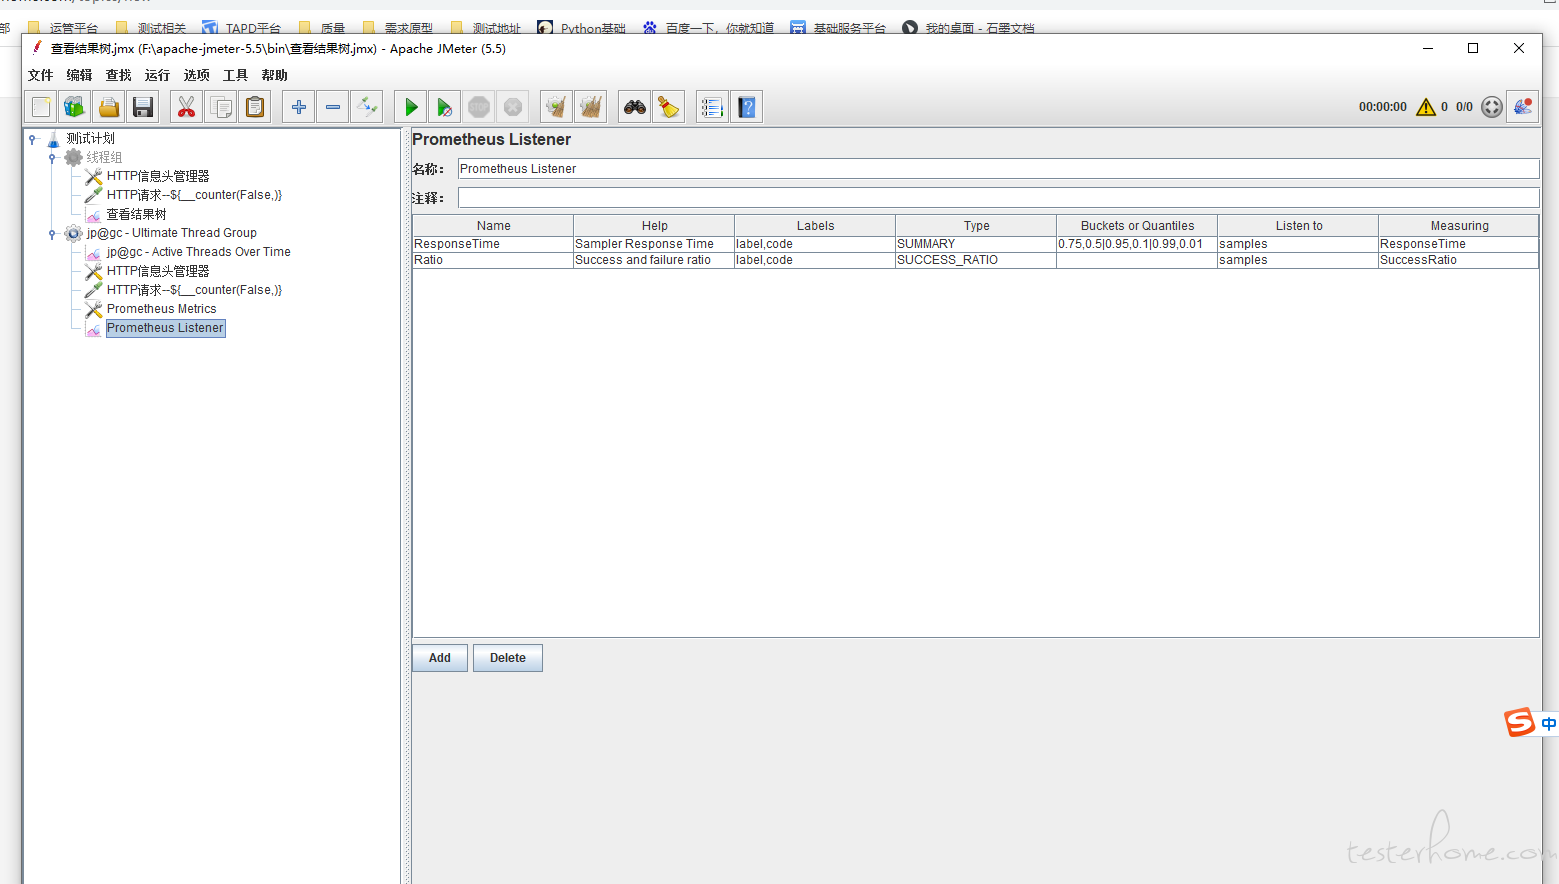Click the Paste clipboard icon
The height and width of the screenshot is (884, 1559).
255,107
